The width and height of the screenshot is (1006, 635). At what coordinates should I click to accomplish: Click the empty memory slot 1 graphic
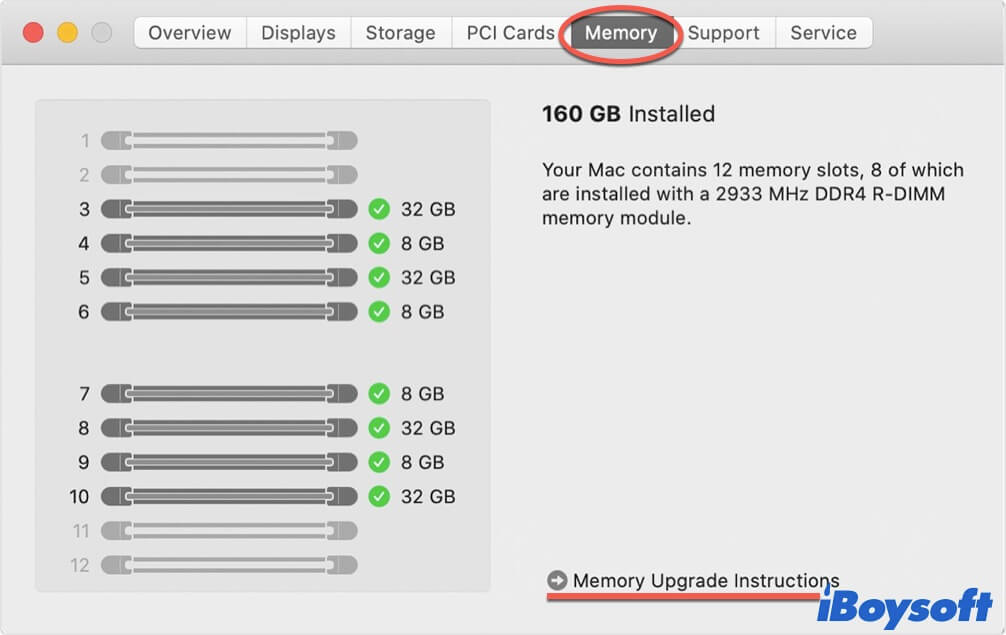point(229,141)
